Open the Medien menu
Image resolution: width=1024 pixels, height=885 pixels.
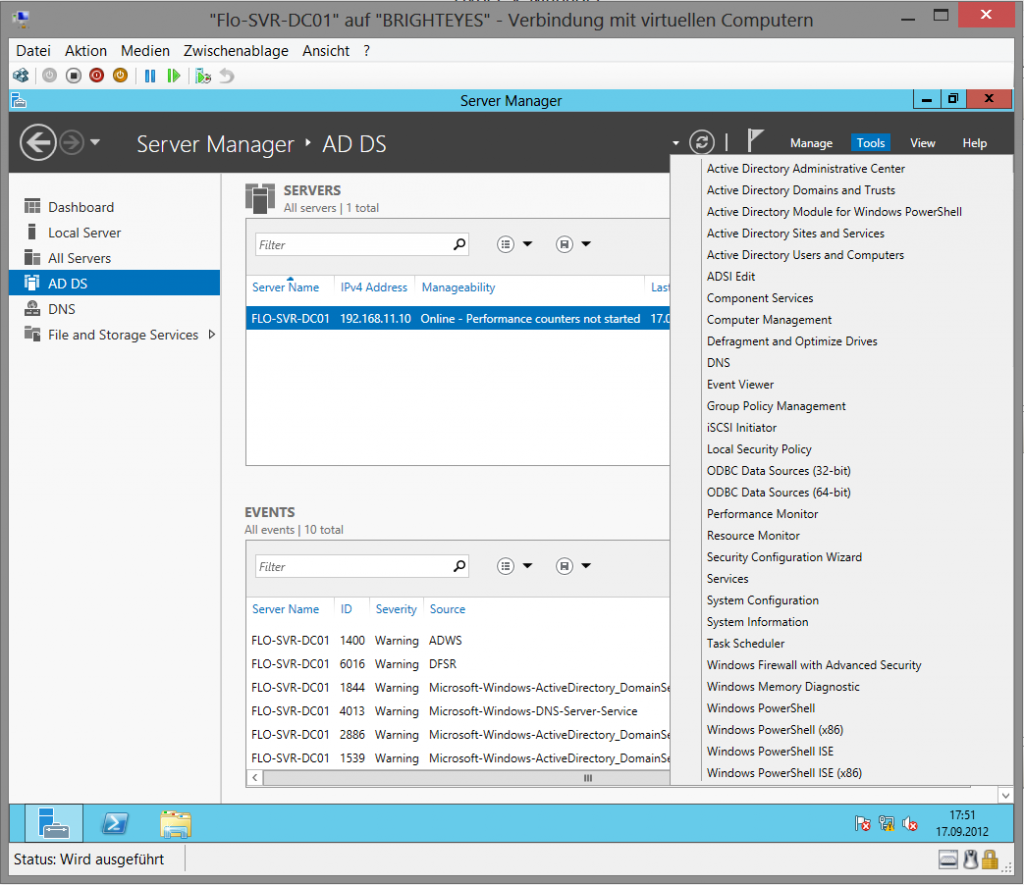point(144,50)
